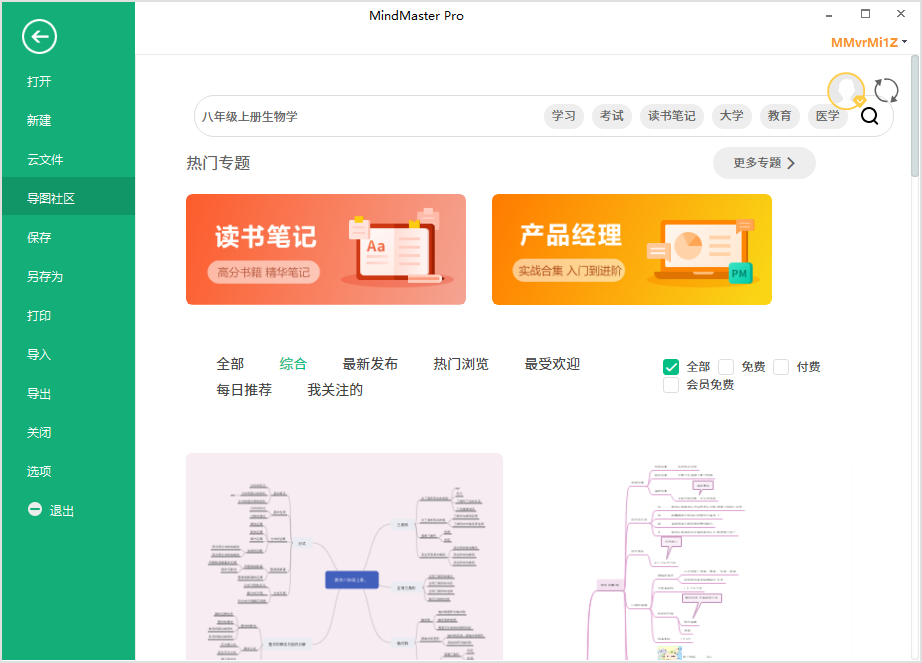The width and height of the screenshot is (922, 663).
Task: Open the 读书笔记 topic banner
Action: (x=326, y=249)
